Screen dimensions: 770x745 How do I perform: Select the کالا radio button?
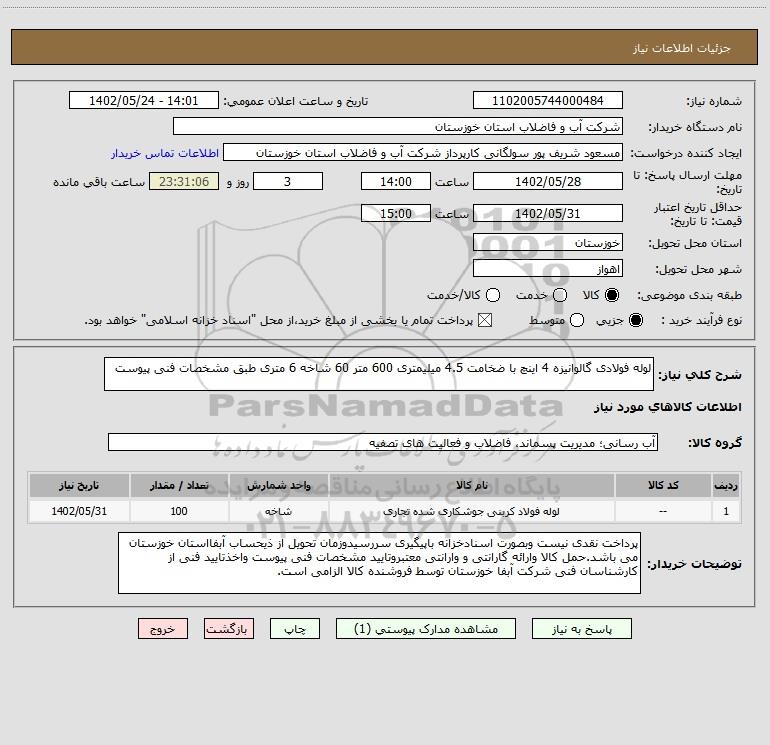[x=612, y=295]
